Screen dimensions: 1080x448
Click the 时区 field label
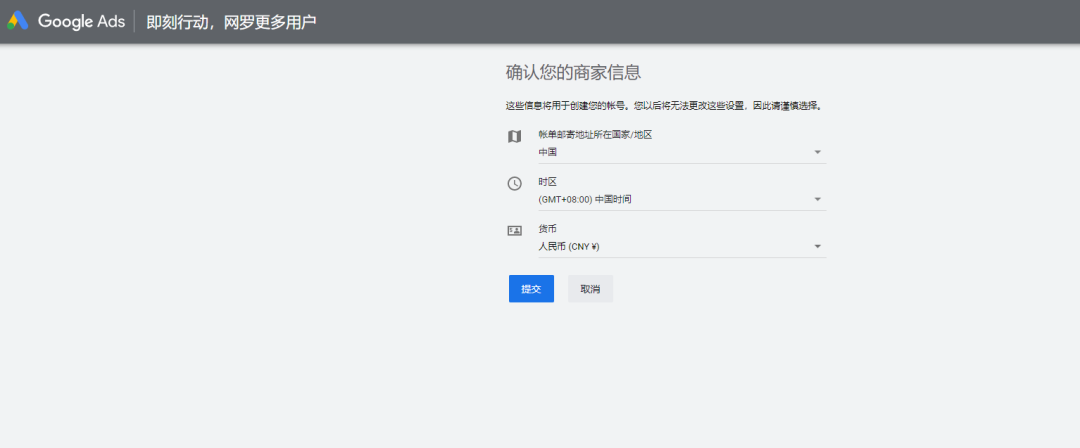[548, 182]
